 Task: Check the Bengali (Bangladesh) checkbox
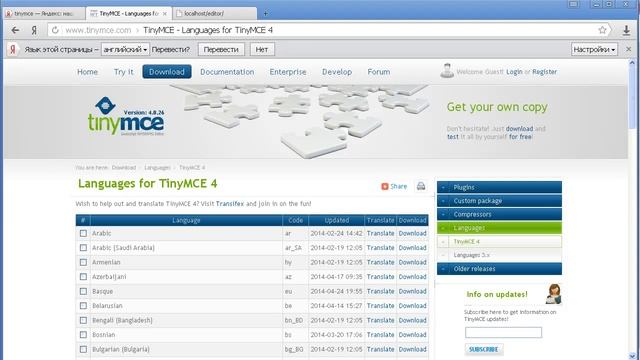pos(83,320)
